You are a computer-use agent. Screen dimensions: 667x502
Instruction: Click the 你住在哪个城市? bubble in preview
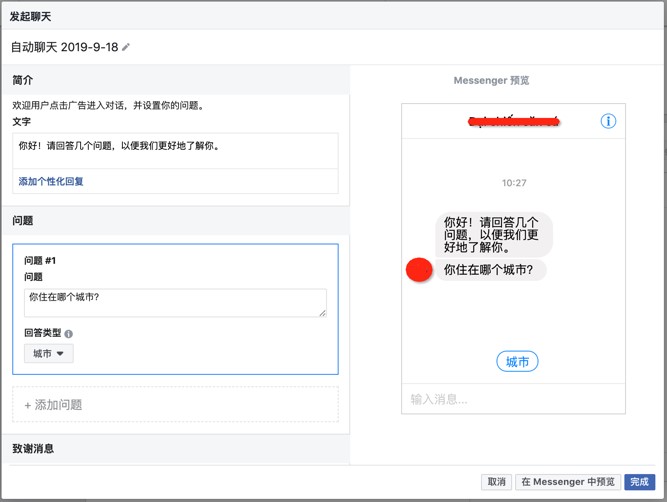tap(490, 270)
